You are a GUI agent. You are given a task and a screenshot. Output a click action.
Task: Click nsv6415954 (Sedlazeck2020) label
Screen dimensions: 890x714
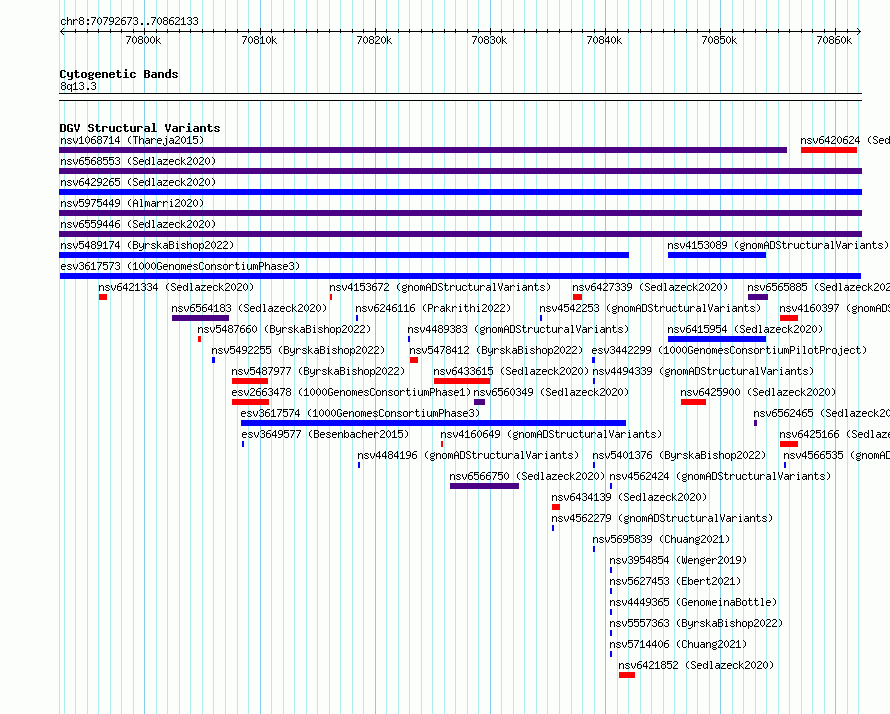745,329
